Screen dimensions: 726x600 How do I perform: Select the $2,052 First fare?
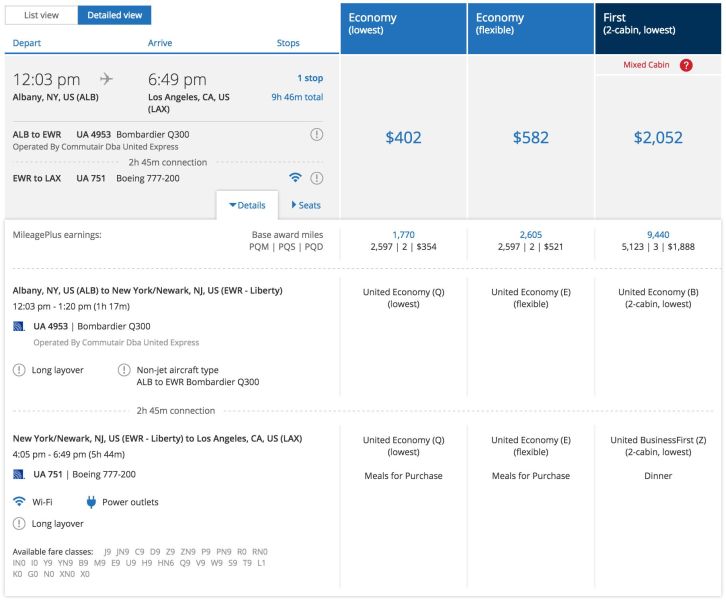[x=658, y=138]
